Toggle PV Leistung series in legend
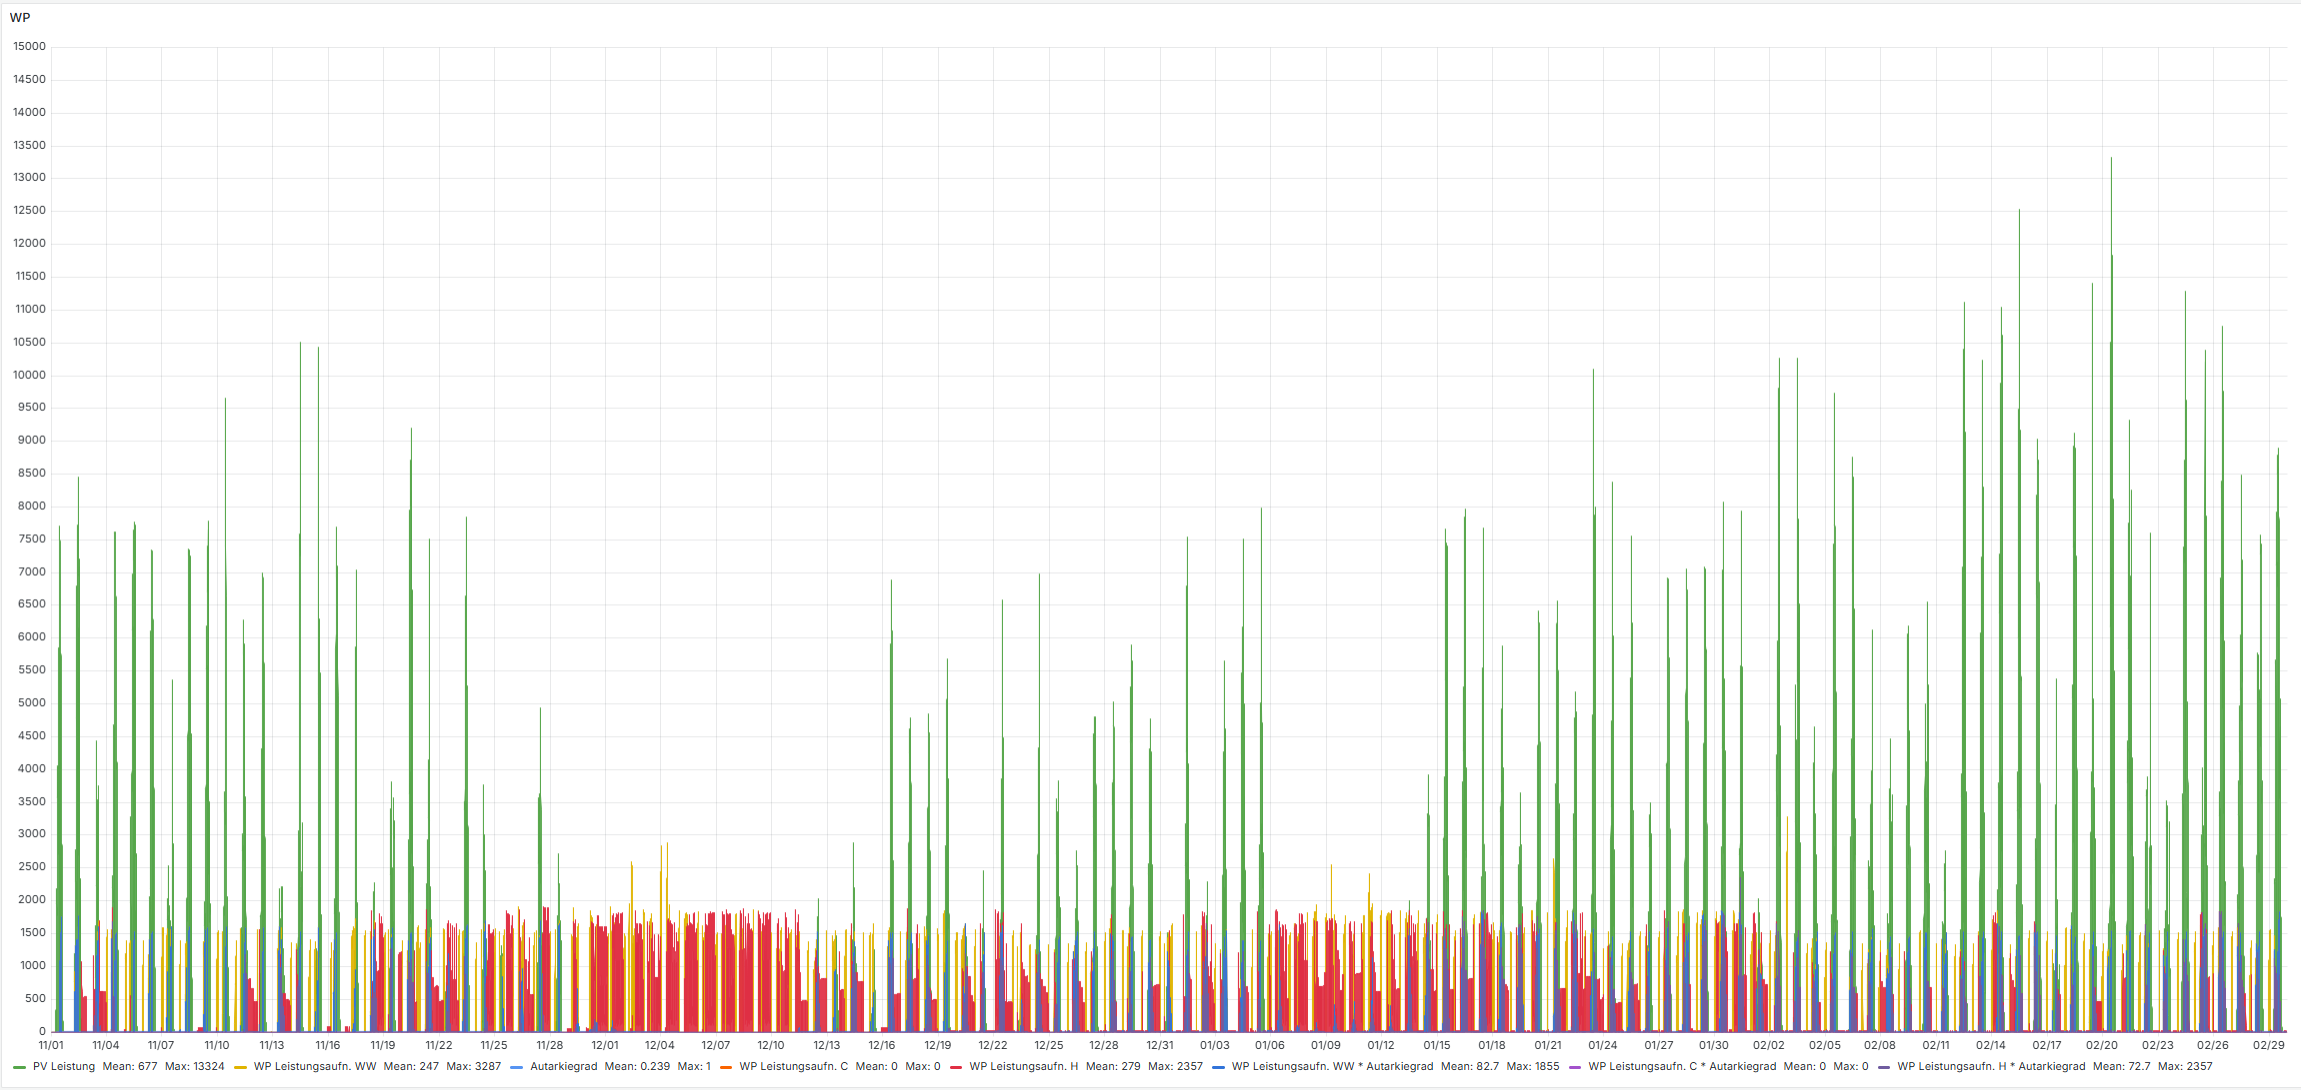This screenshot has width=2301, height=1090. coord(64,1067)
